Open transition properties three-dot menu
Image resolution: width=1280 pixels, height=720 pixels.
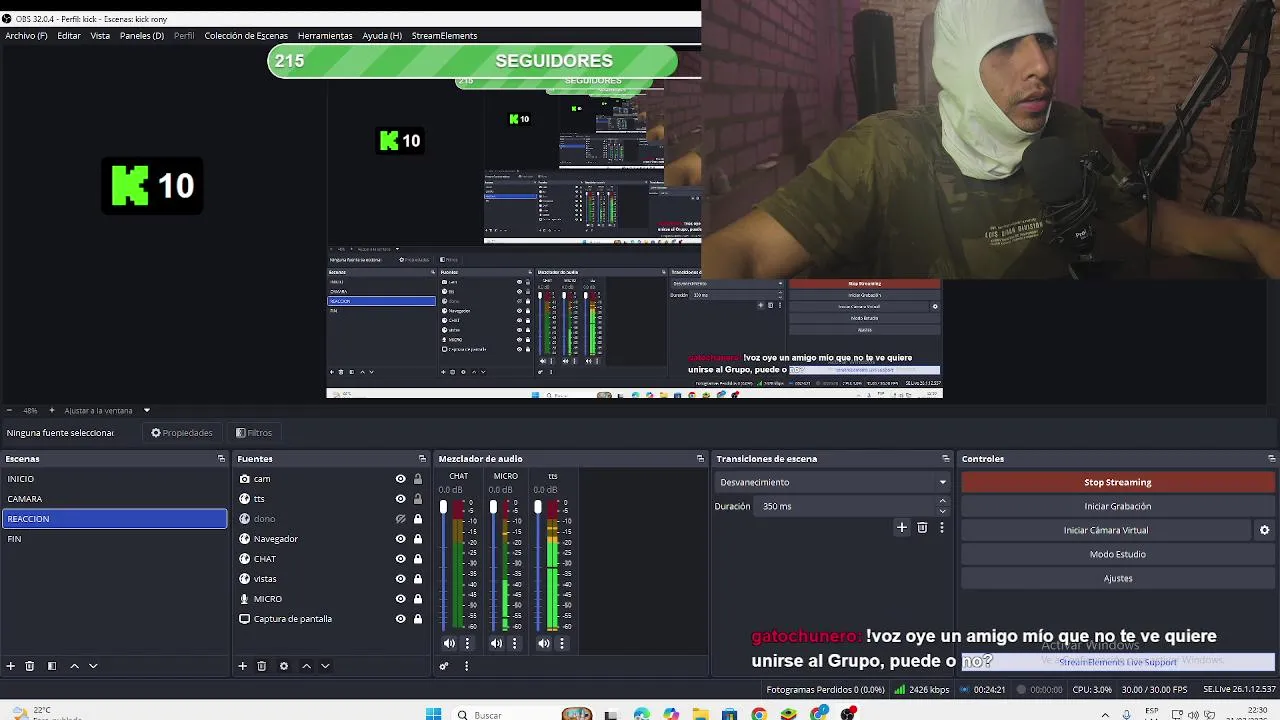coord(941,528)
